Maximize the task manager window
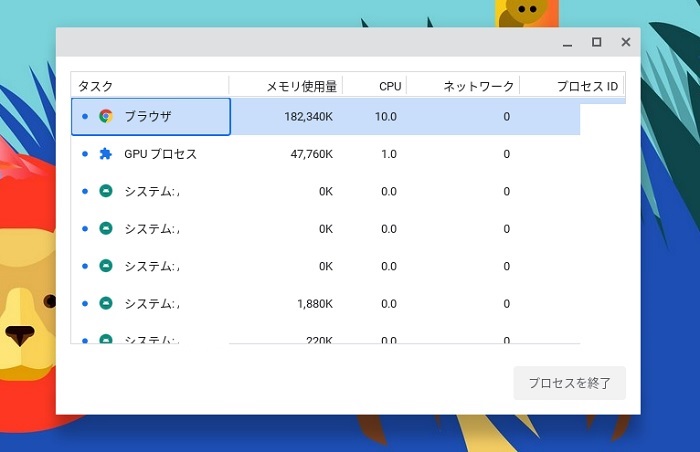700x452 pixels. click(597, 42)
